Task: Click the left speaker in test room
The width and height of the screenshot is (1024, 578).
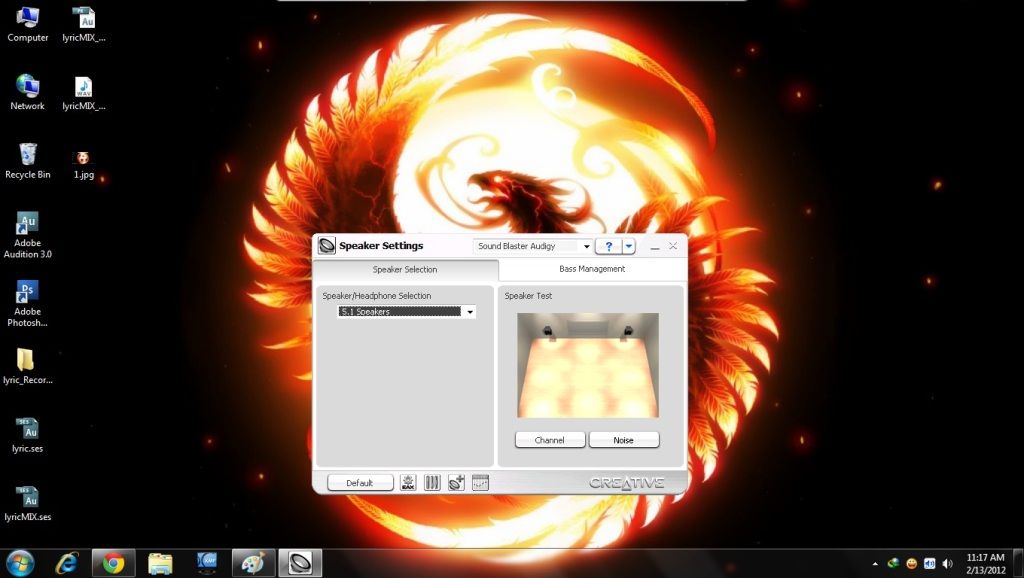Action: pos(549,332)
